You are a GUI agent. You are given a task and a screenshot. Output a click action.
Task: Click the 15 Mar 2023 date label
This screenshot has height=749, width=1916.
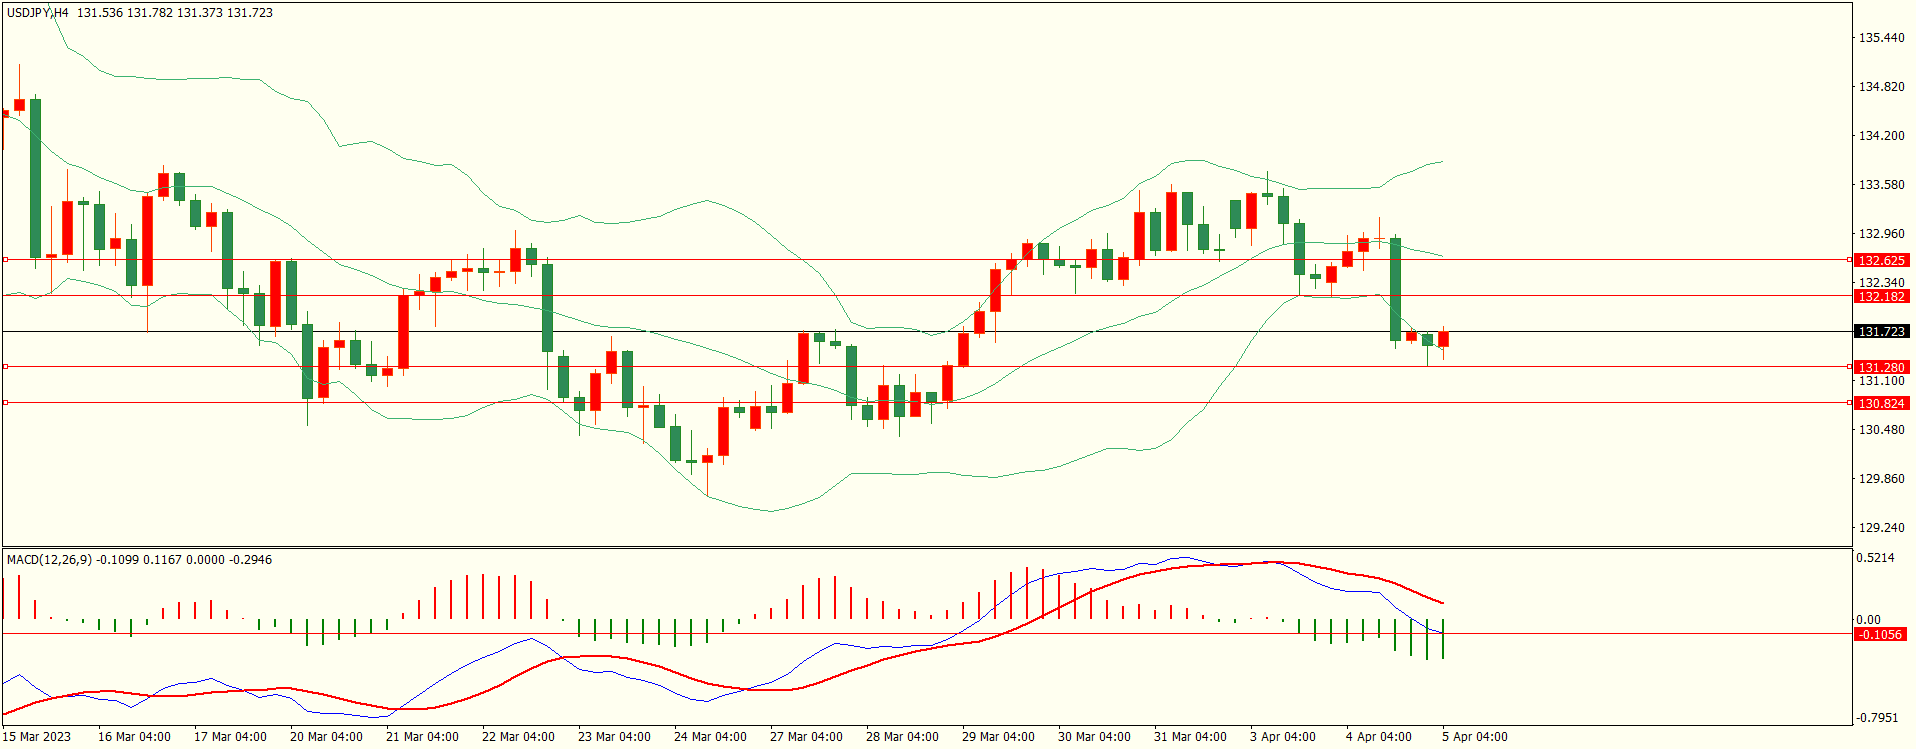(x=37, y=737)
